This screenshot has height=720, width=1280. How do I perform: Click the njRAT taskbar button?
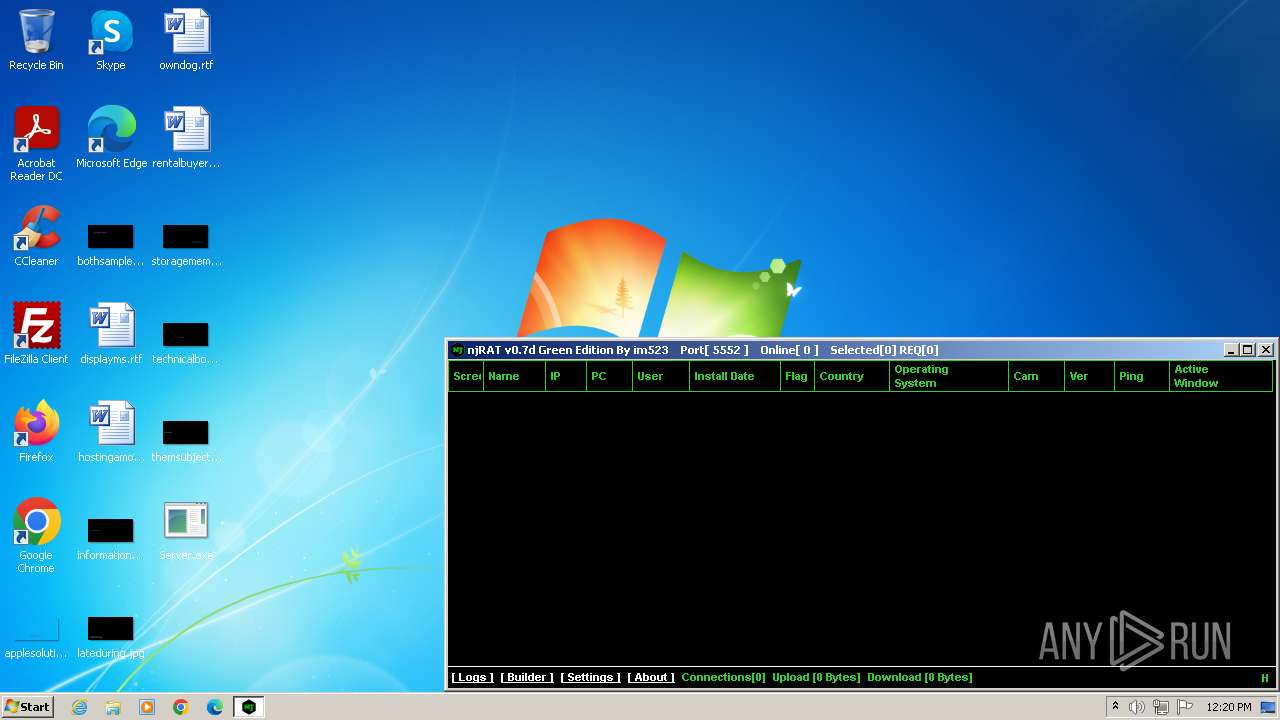tap(249, 707)
